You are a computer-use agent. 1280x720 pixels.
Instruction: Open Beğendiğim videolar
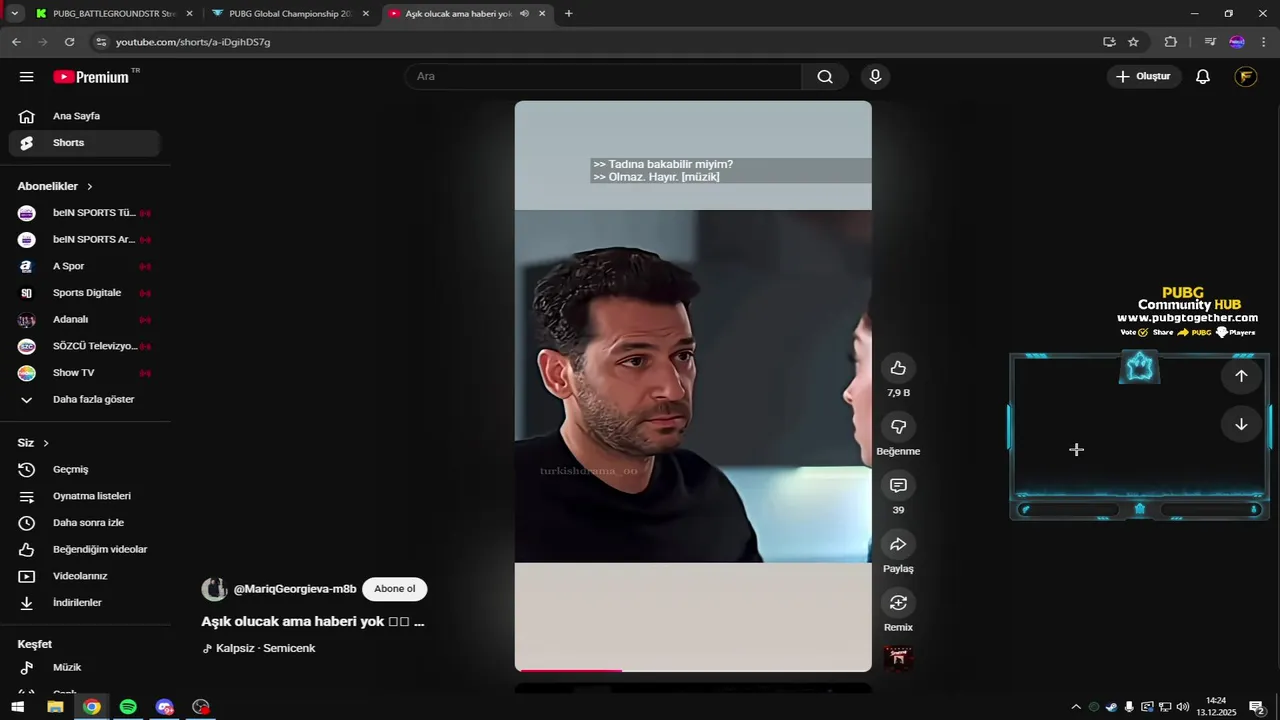(x=84, y=549)
